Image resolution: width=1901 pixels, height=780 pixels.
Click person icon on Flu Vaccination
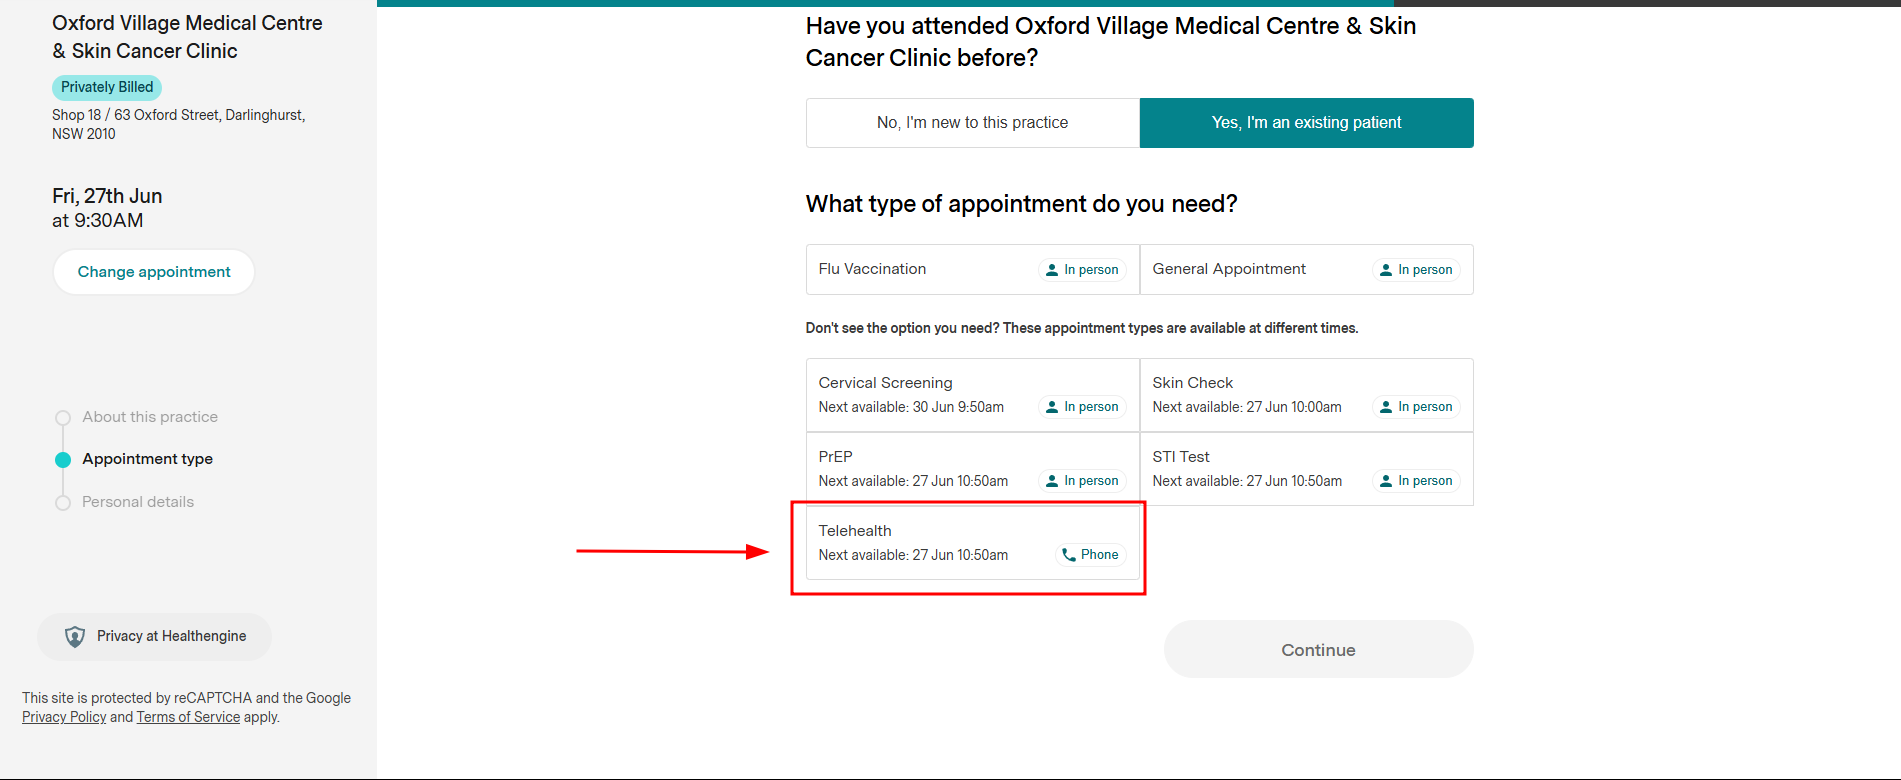click(1052, 270)
